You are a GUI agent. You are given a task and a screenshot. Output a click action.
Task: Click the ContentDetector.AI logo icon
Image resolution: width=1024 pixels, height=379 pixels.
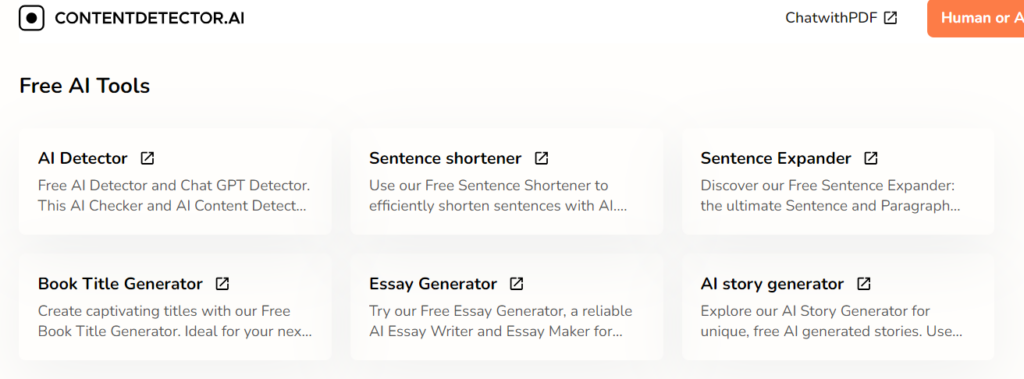coord(31,18)
